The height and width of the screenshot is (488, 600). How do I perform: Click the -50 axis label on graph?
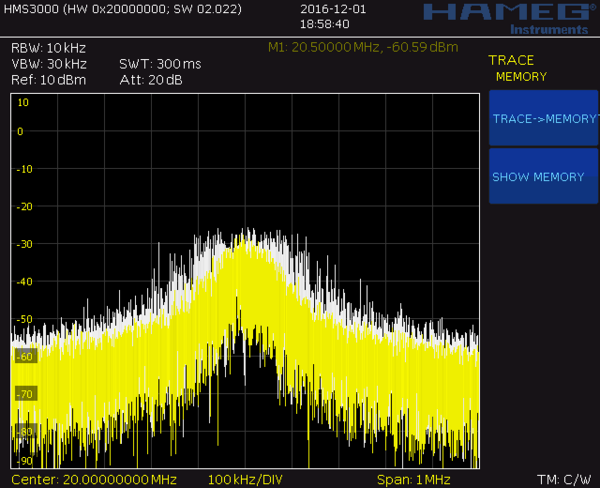(25, 319)
